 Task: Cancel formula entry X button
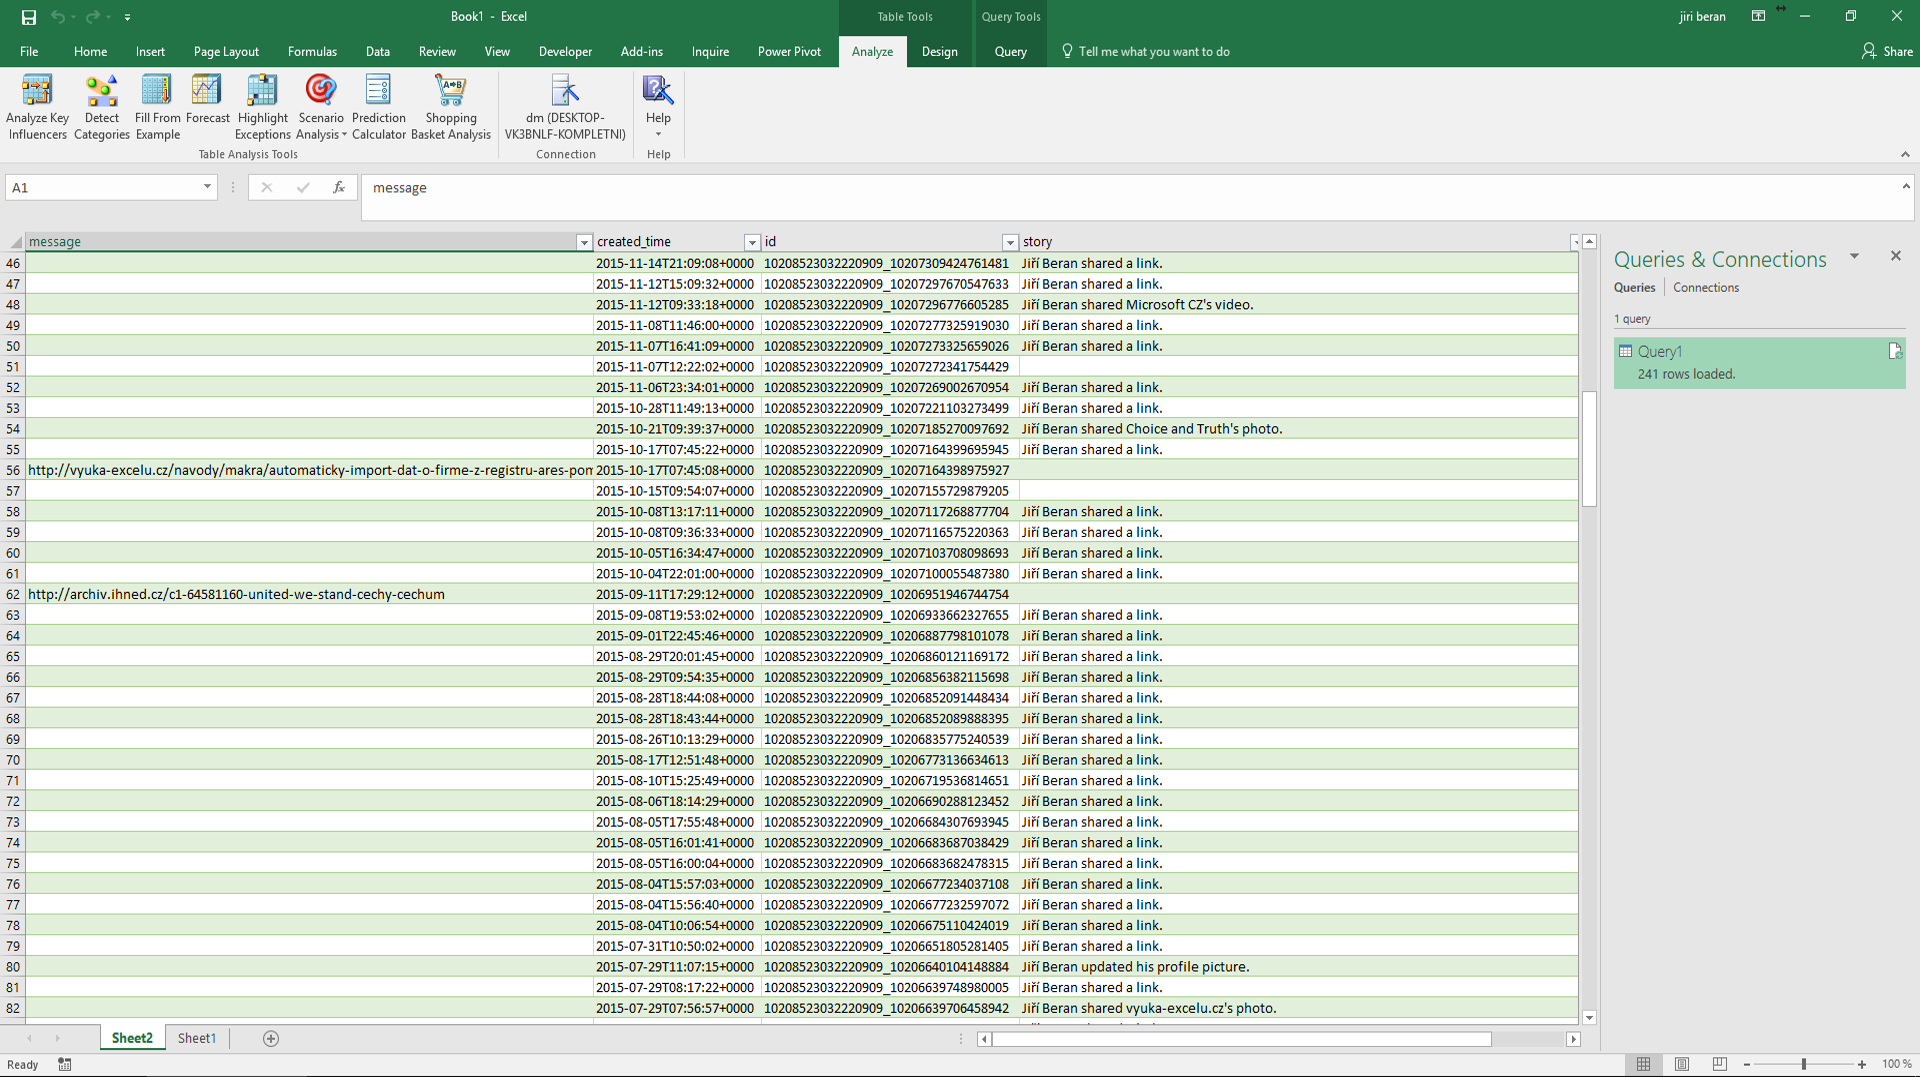267,187
